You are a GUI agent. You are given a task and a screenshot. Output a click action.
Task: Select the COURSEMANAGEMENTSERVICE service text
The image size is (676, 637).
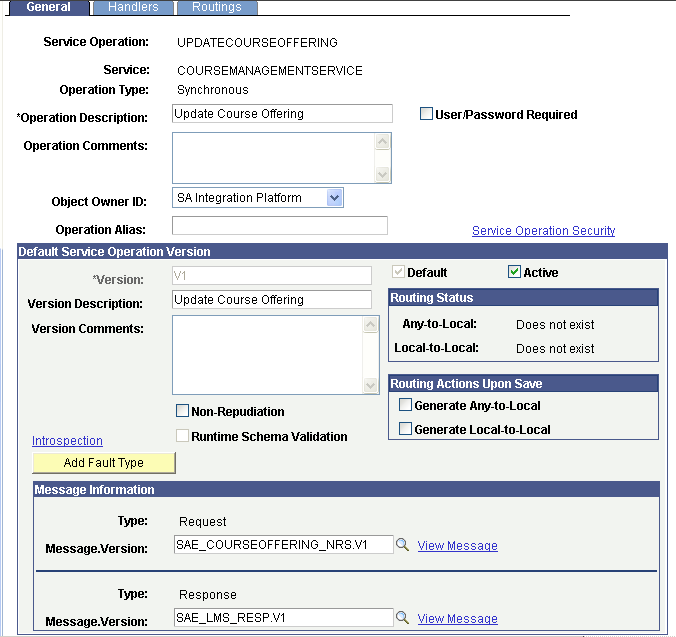point(270,71)
